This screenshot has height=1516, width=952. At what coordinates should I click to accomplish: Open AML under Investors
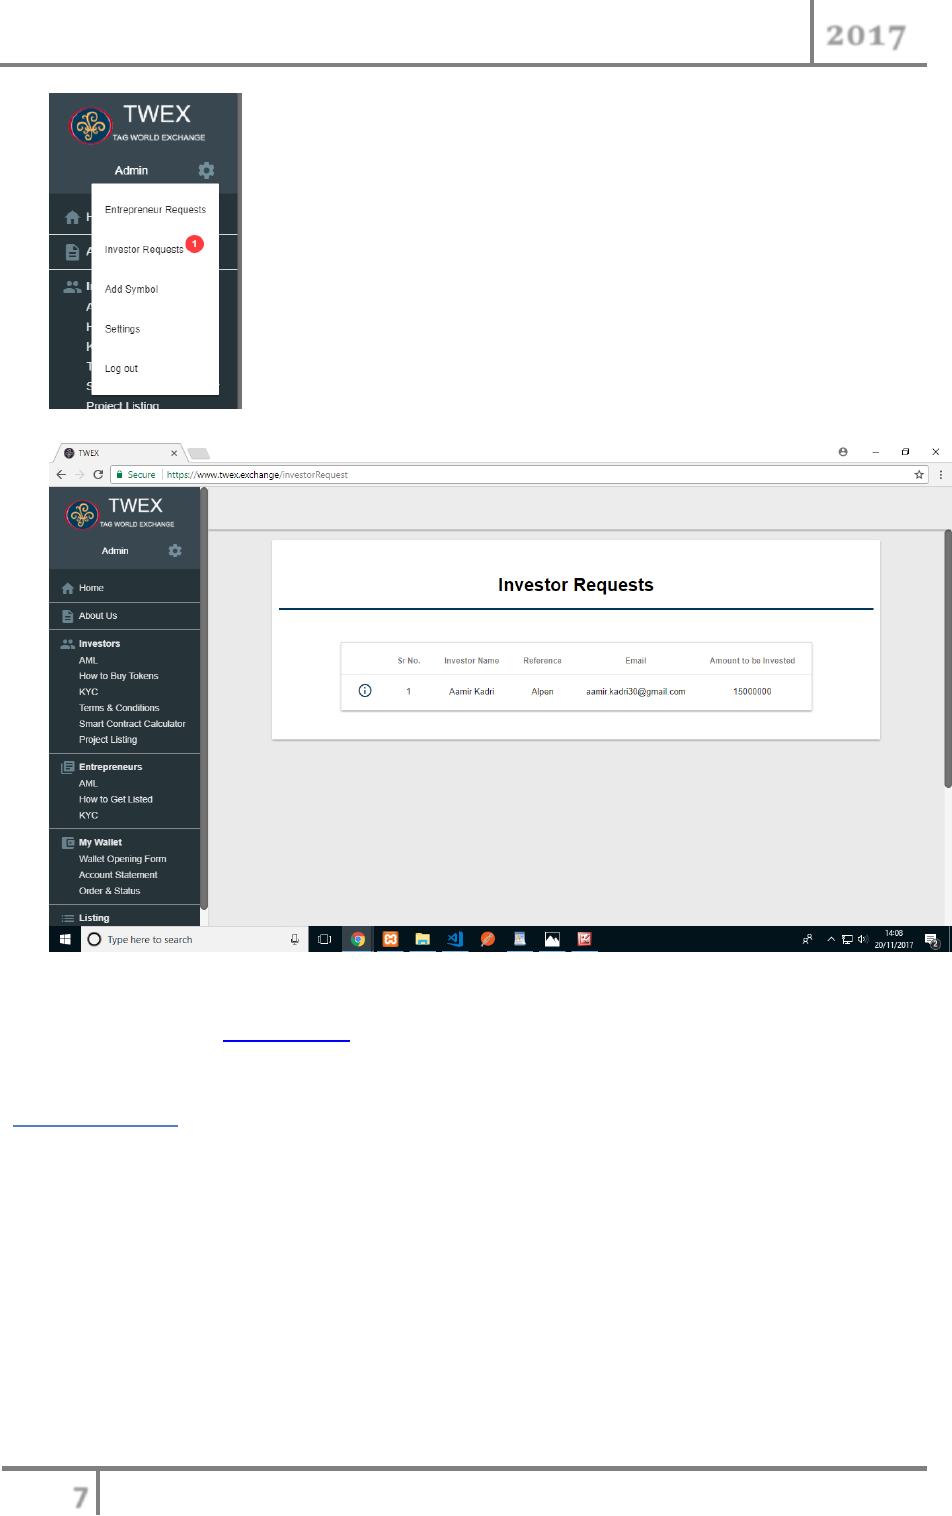pyautogui.click(x=88, y=660)
